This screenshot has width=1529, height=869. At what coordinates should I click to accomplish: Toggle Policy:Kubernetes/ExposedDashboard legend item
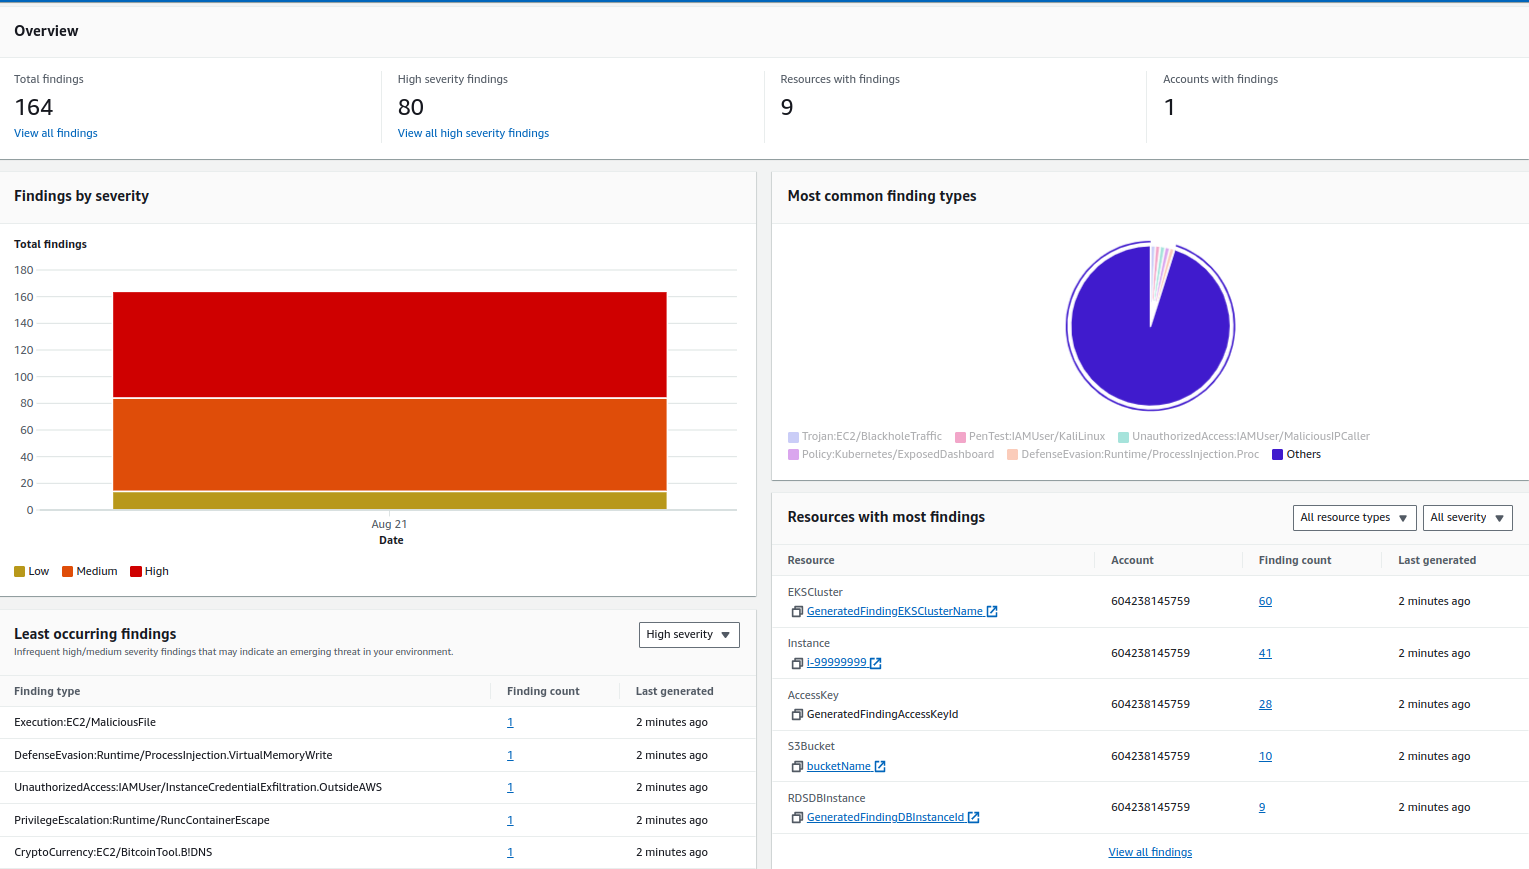[x=891, y=455]
